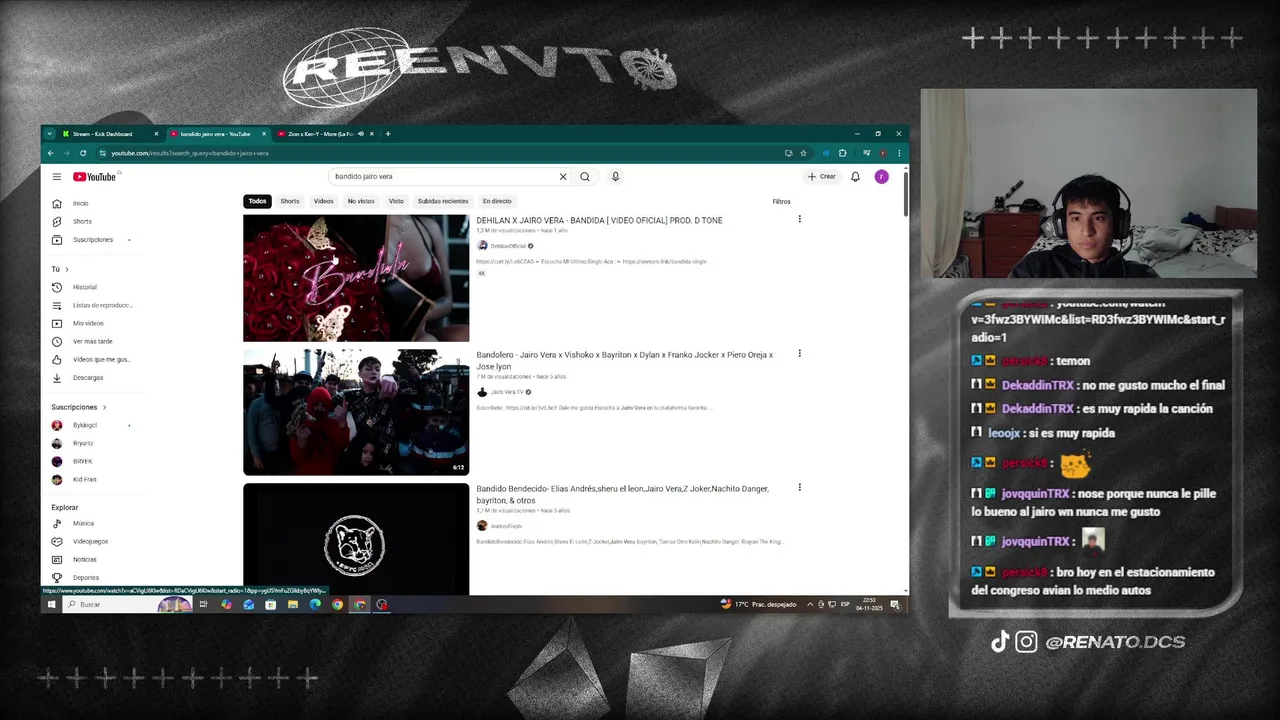The image size is (1280, 720).
Task: Go back in Chrome
Action: 50,153
